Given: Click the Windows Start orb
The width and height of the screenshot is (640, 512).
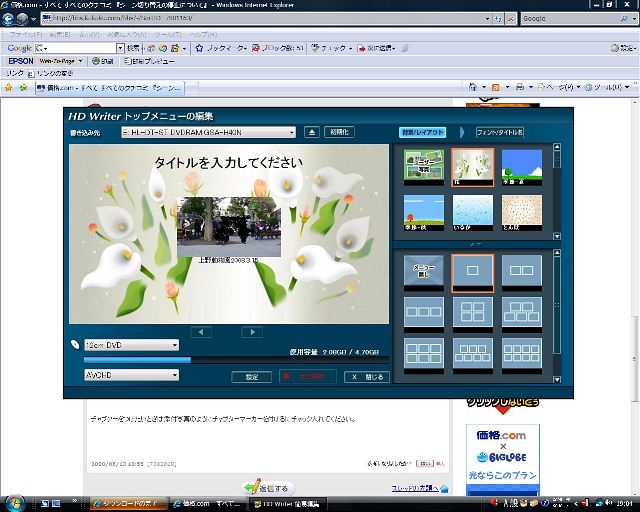Looking at the screenshot, I should [15, 503].
